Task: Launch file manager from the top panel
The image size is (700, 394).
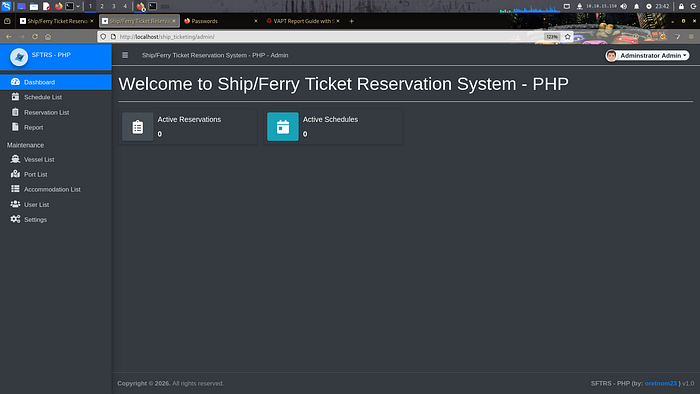Action: coord(34,6)
